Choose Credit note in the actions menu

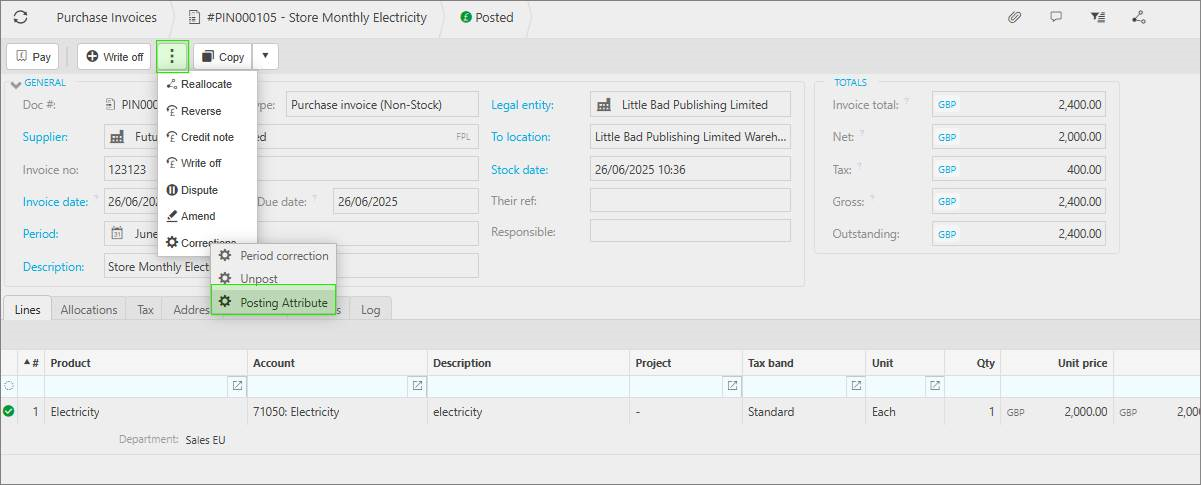coord(207,137)
